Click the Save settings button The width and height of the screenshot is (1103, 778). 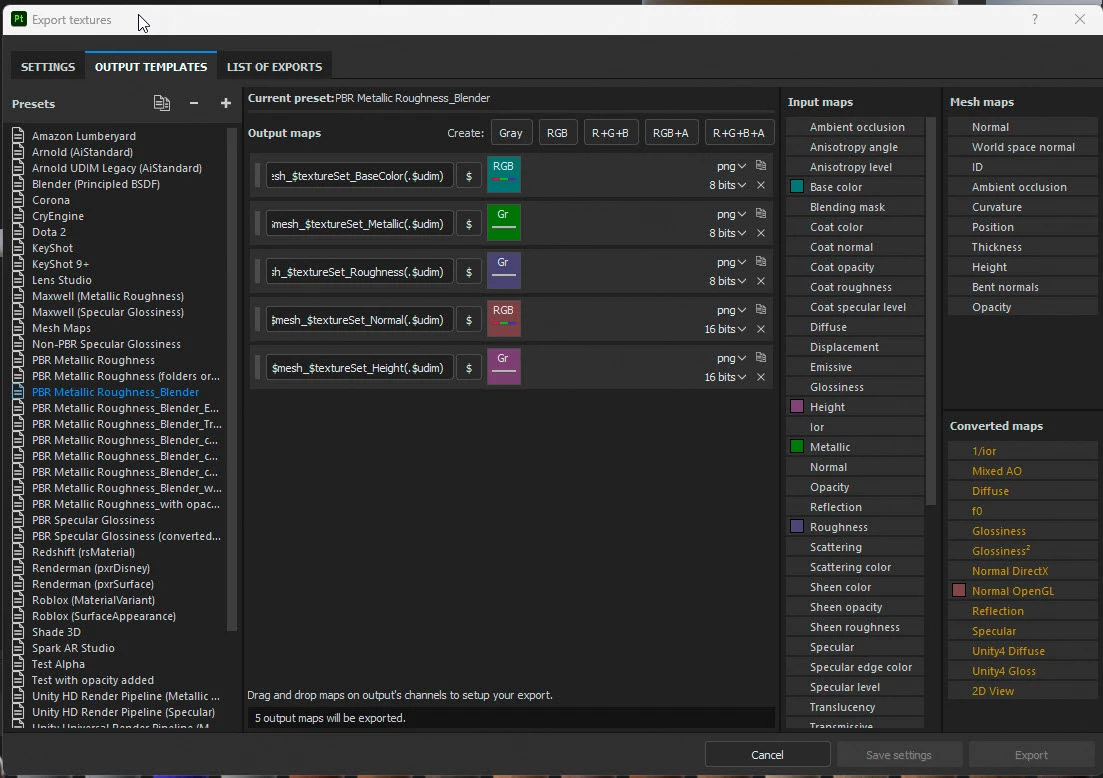898,755
